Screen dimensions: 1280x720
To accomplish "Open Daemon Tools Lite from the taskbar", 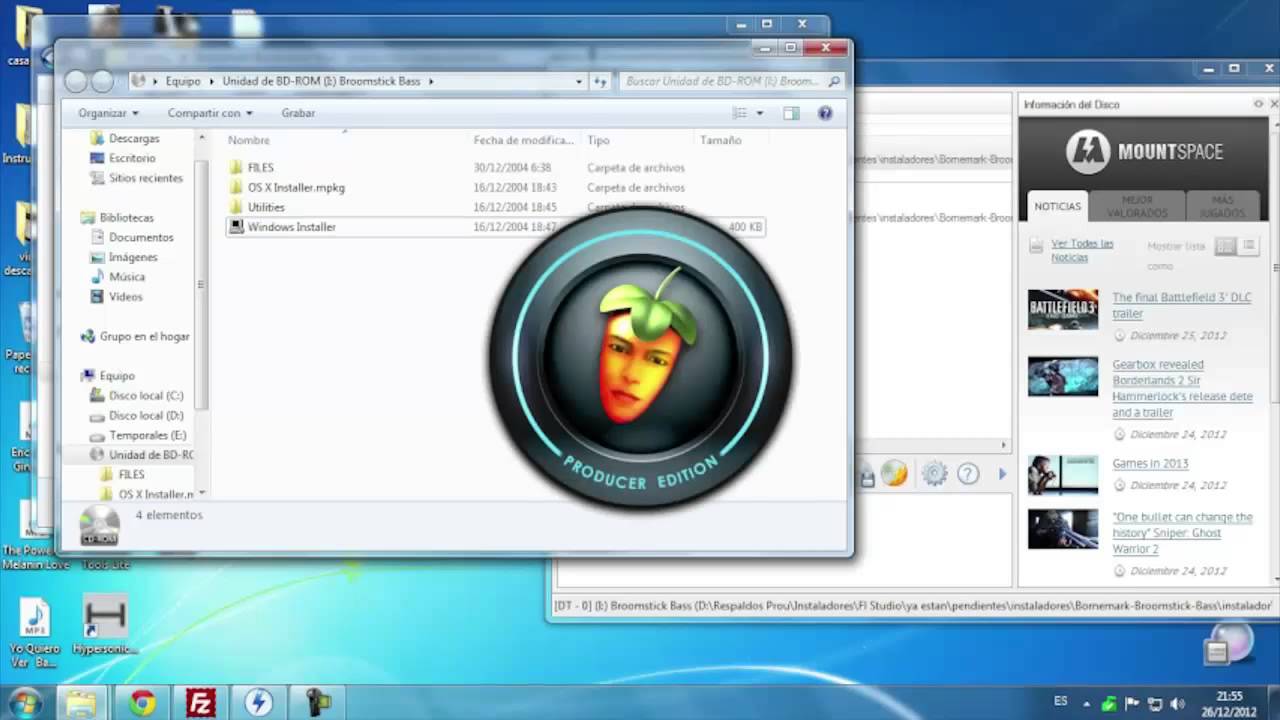I will (x=259, y=703).
